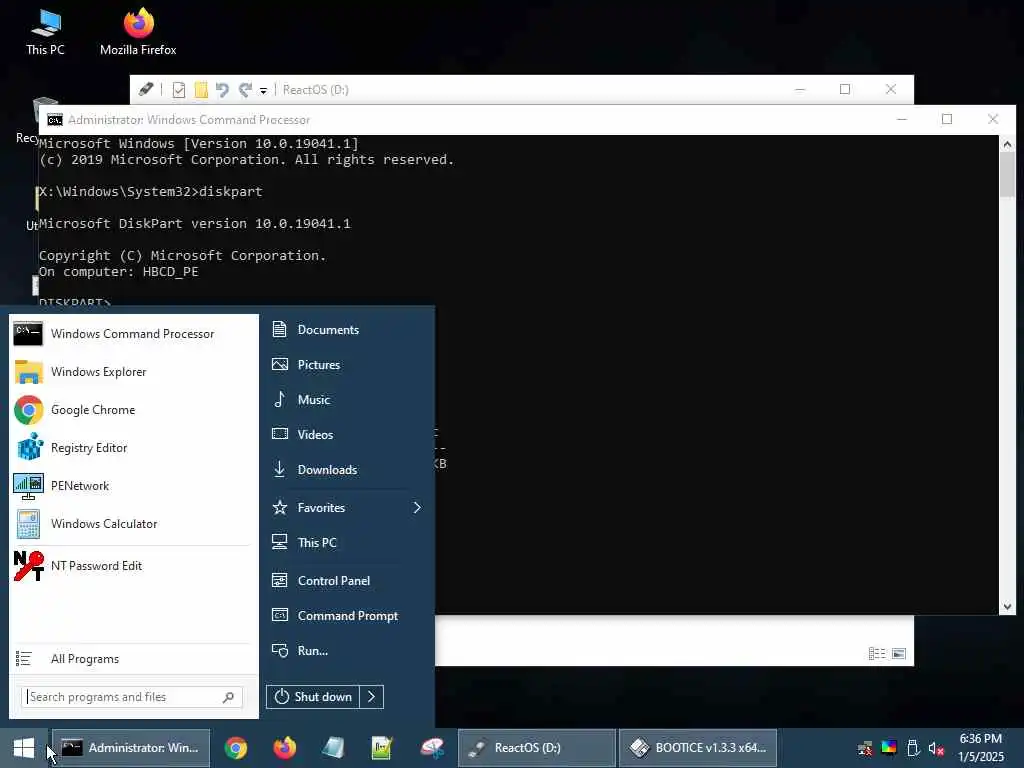This screenshot has width=1024, height=768.
Task: Click the colorful display tray icon
Action: [889, 748]
